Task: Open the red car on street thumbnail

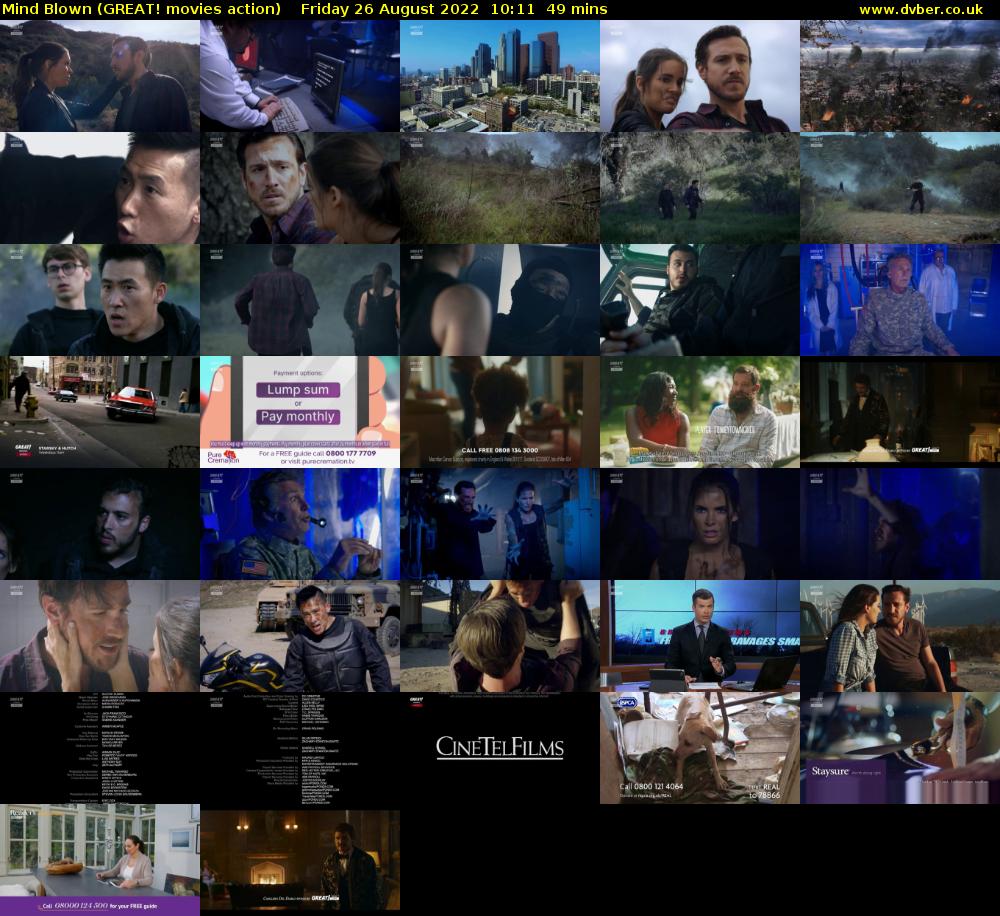Action: [99, 412]
